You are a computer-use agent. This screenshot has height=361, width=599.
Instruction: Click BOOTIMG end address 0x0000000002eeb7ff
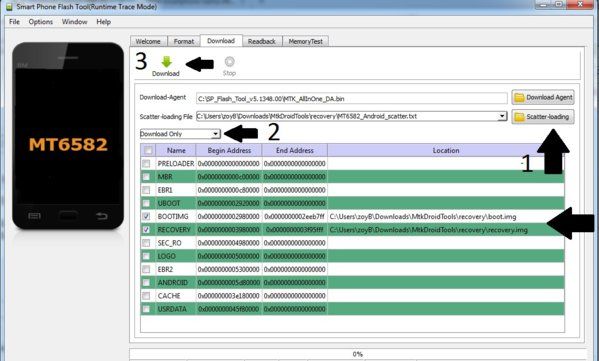[295, 217]
